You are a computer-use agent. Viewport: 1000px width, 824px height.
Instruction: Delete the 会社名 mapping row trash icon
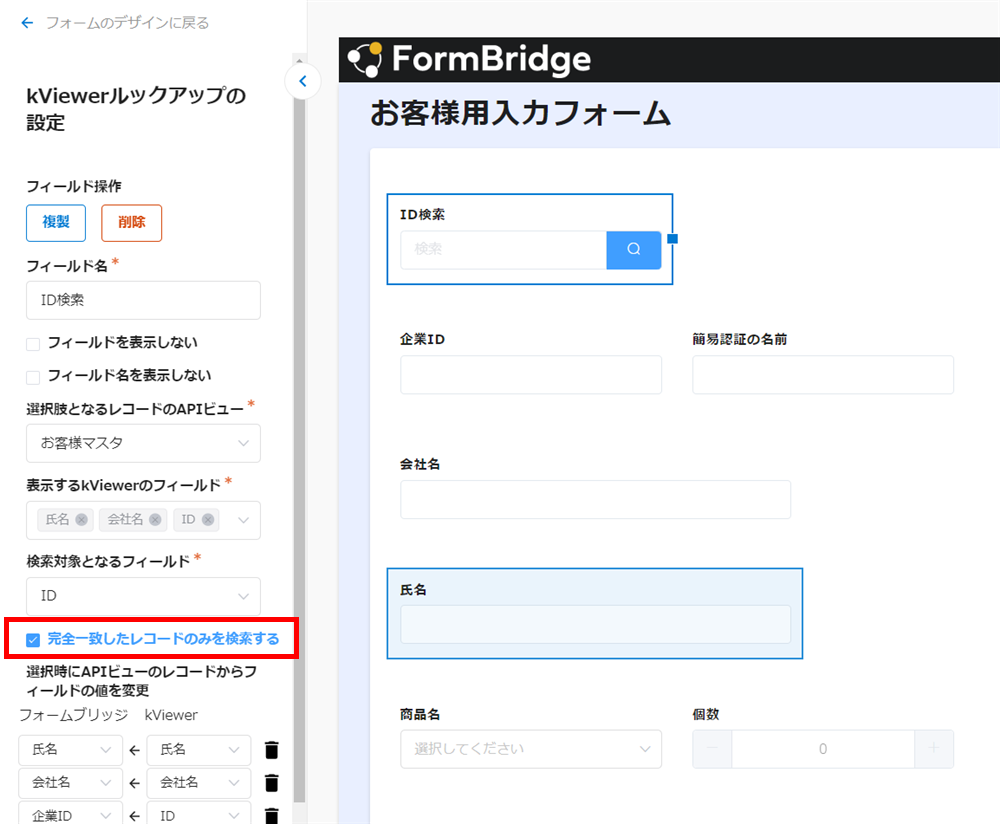click(271, 783)
